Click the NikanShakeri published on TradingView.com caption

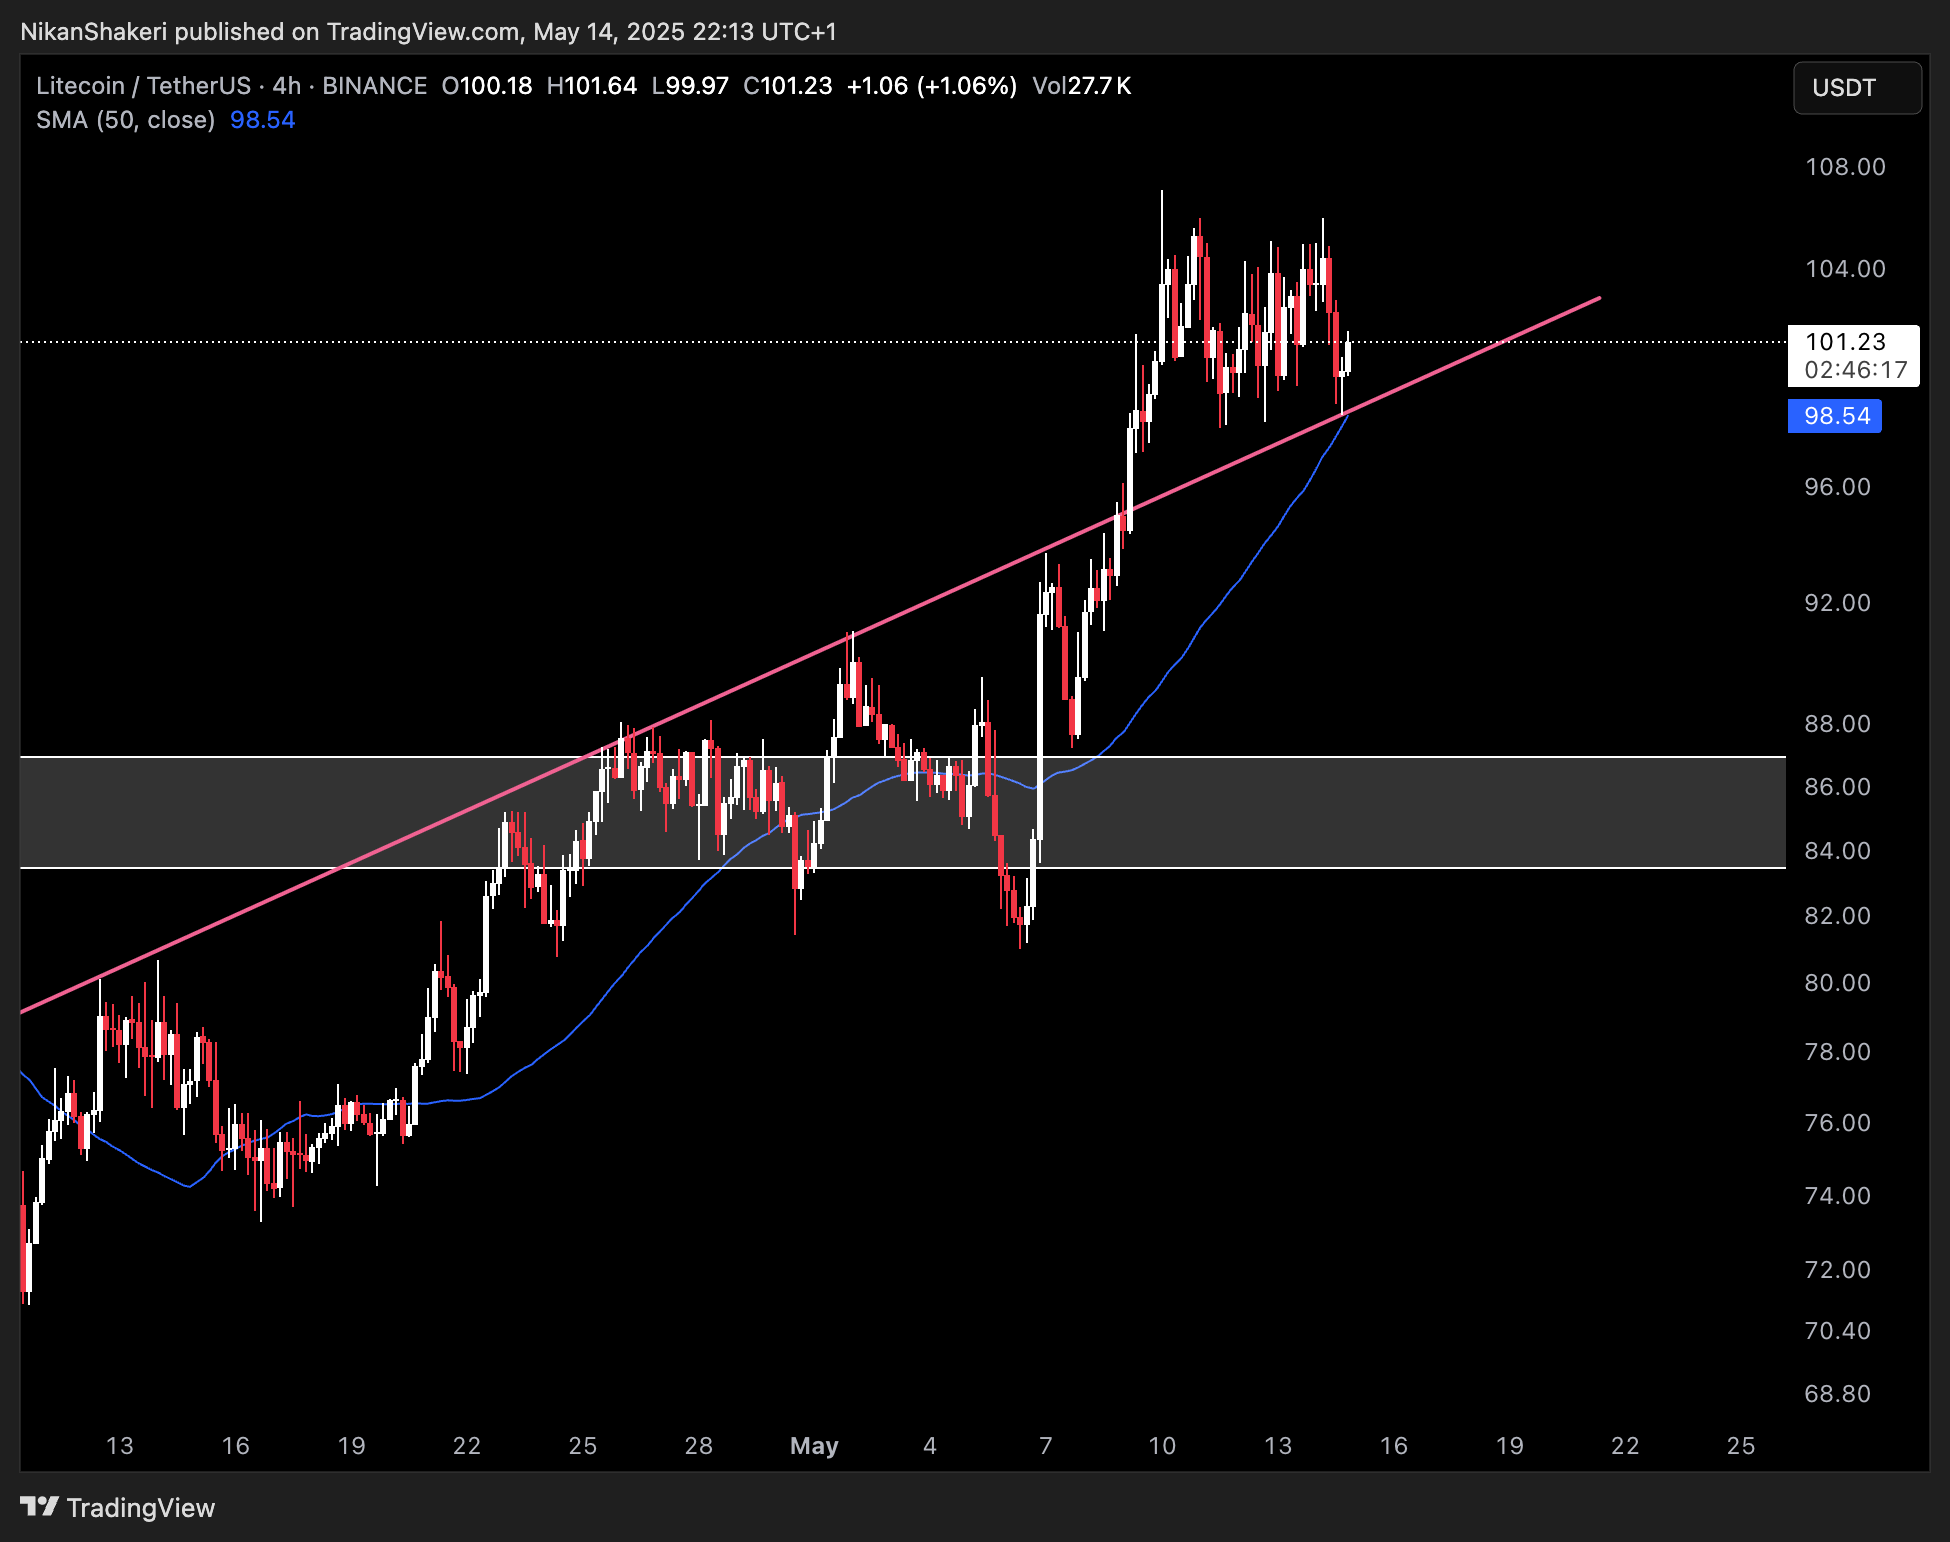point(428,32)
